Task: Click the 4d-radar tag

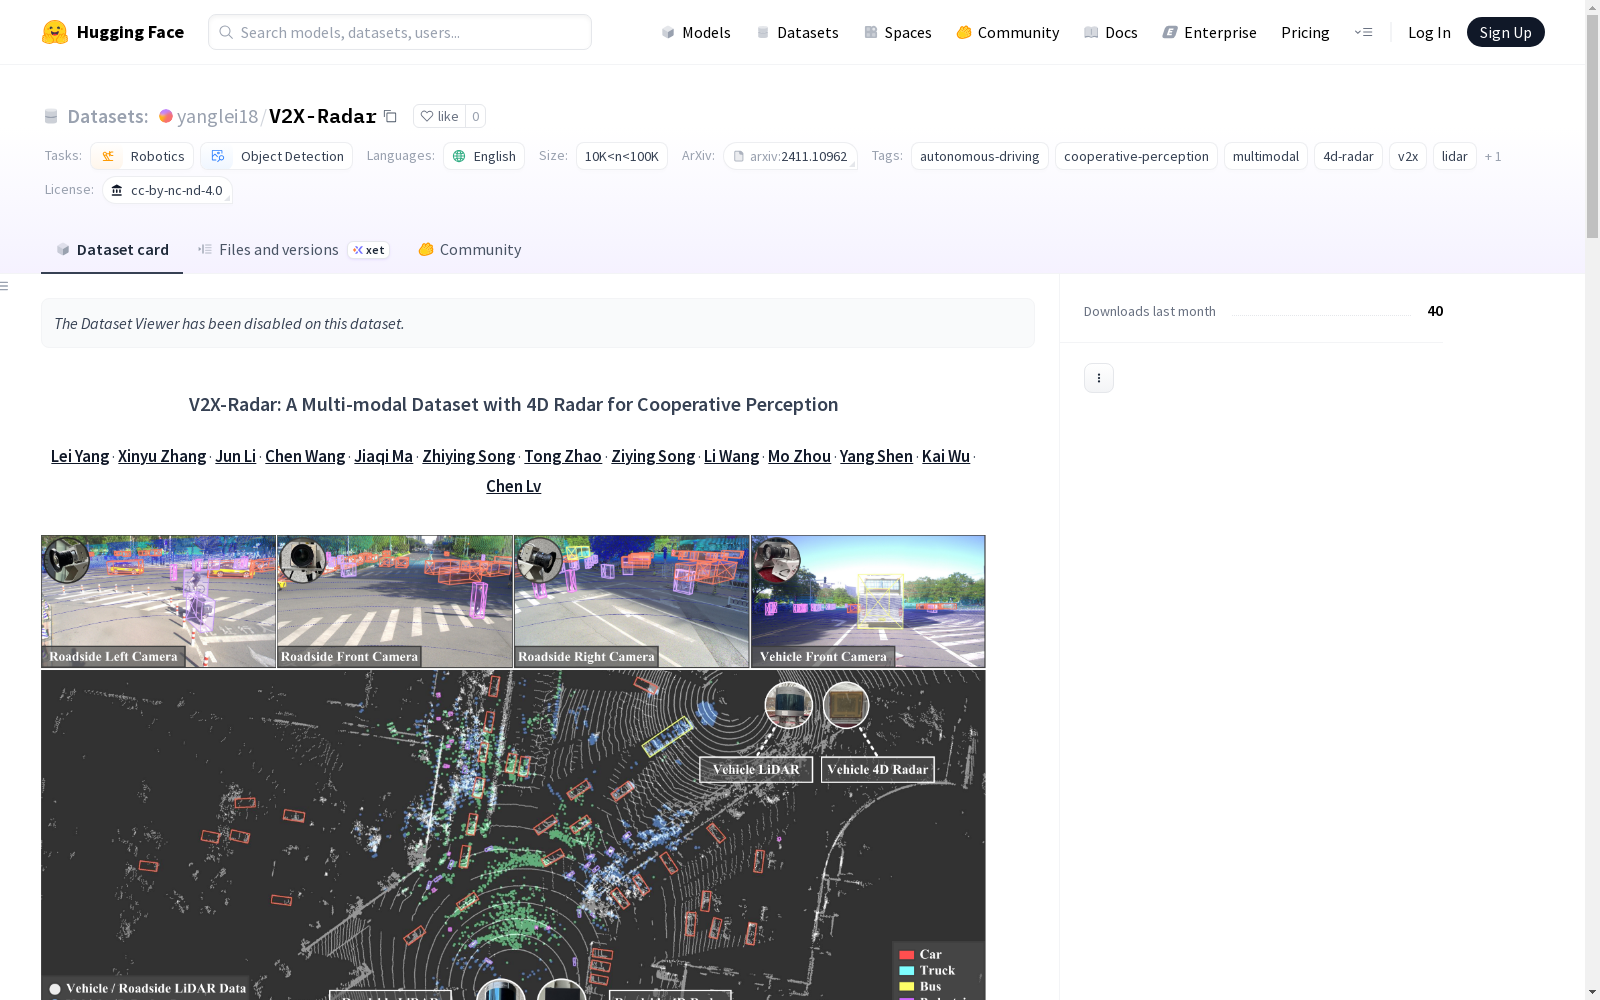Action: click(x=1348, y=156)
